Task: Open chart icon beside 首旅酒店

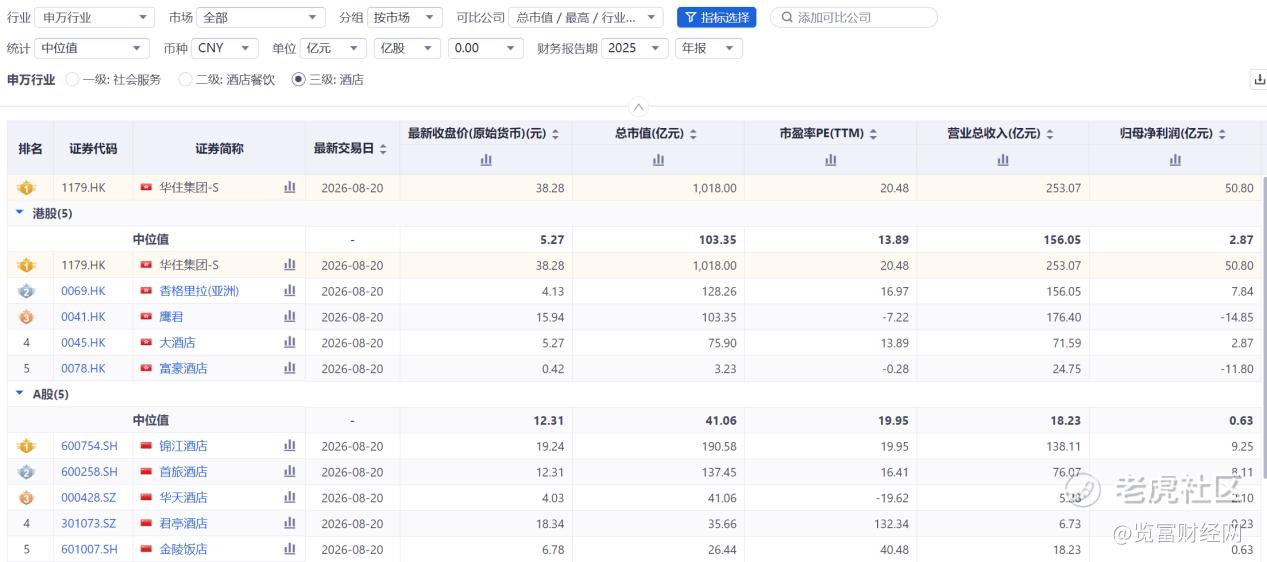Action: [x=290, y=472]
